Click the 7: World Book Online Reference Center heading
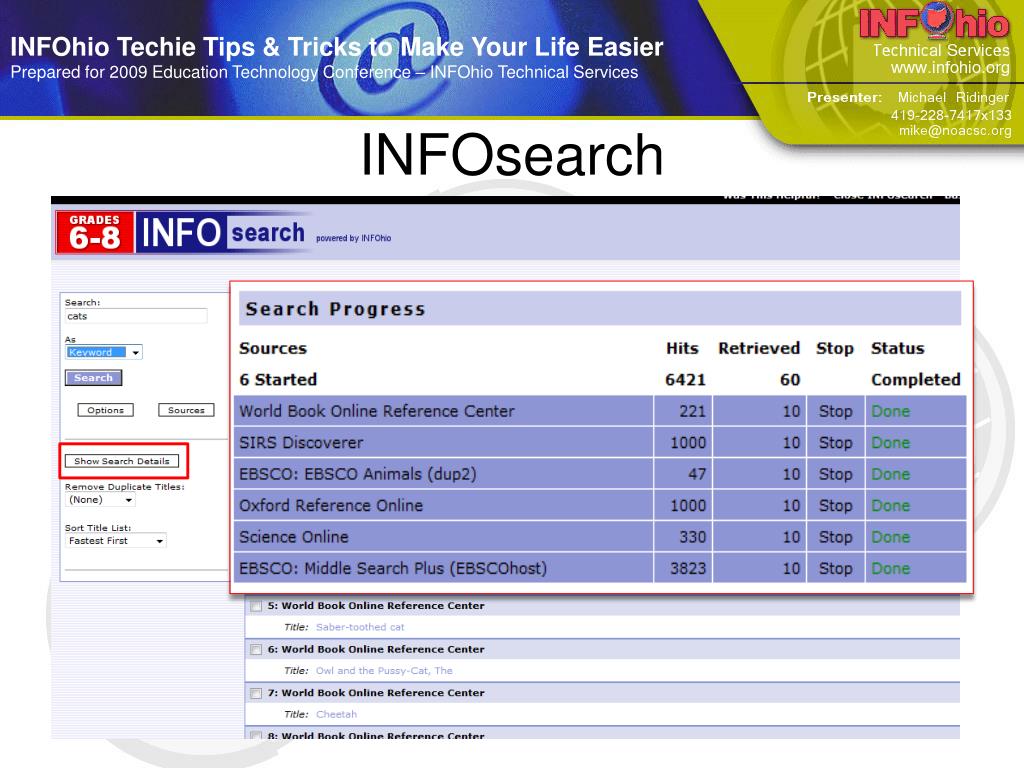This screenshot has height=768, width=1024. click(376, 693)
